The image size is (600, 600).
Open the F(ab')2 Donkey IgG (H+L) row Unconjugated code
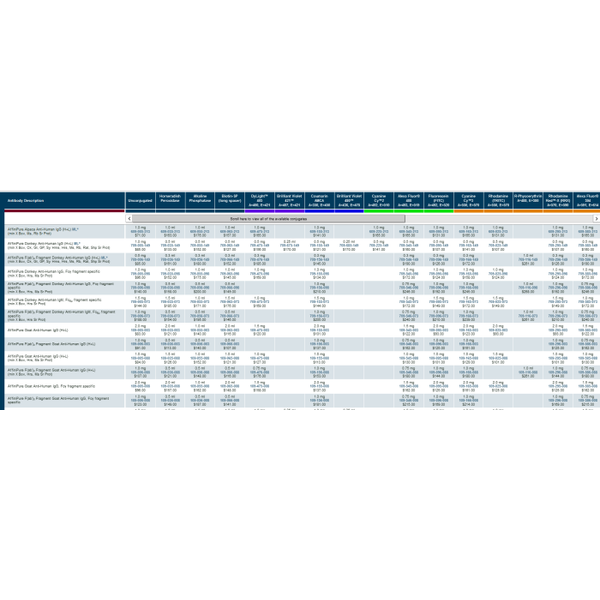tap(140, 259)
